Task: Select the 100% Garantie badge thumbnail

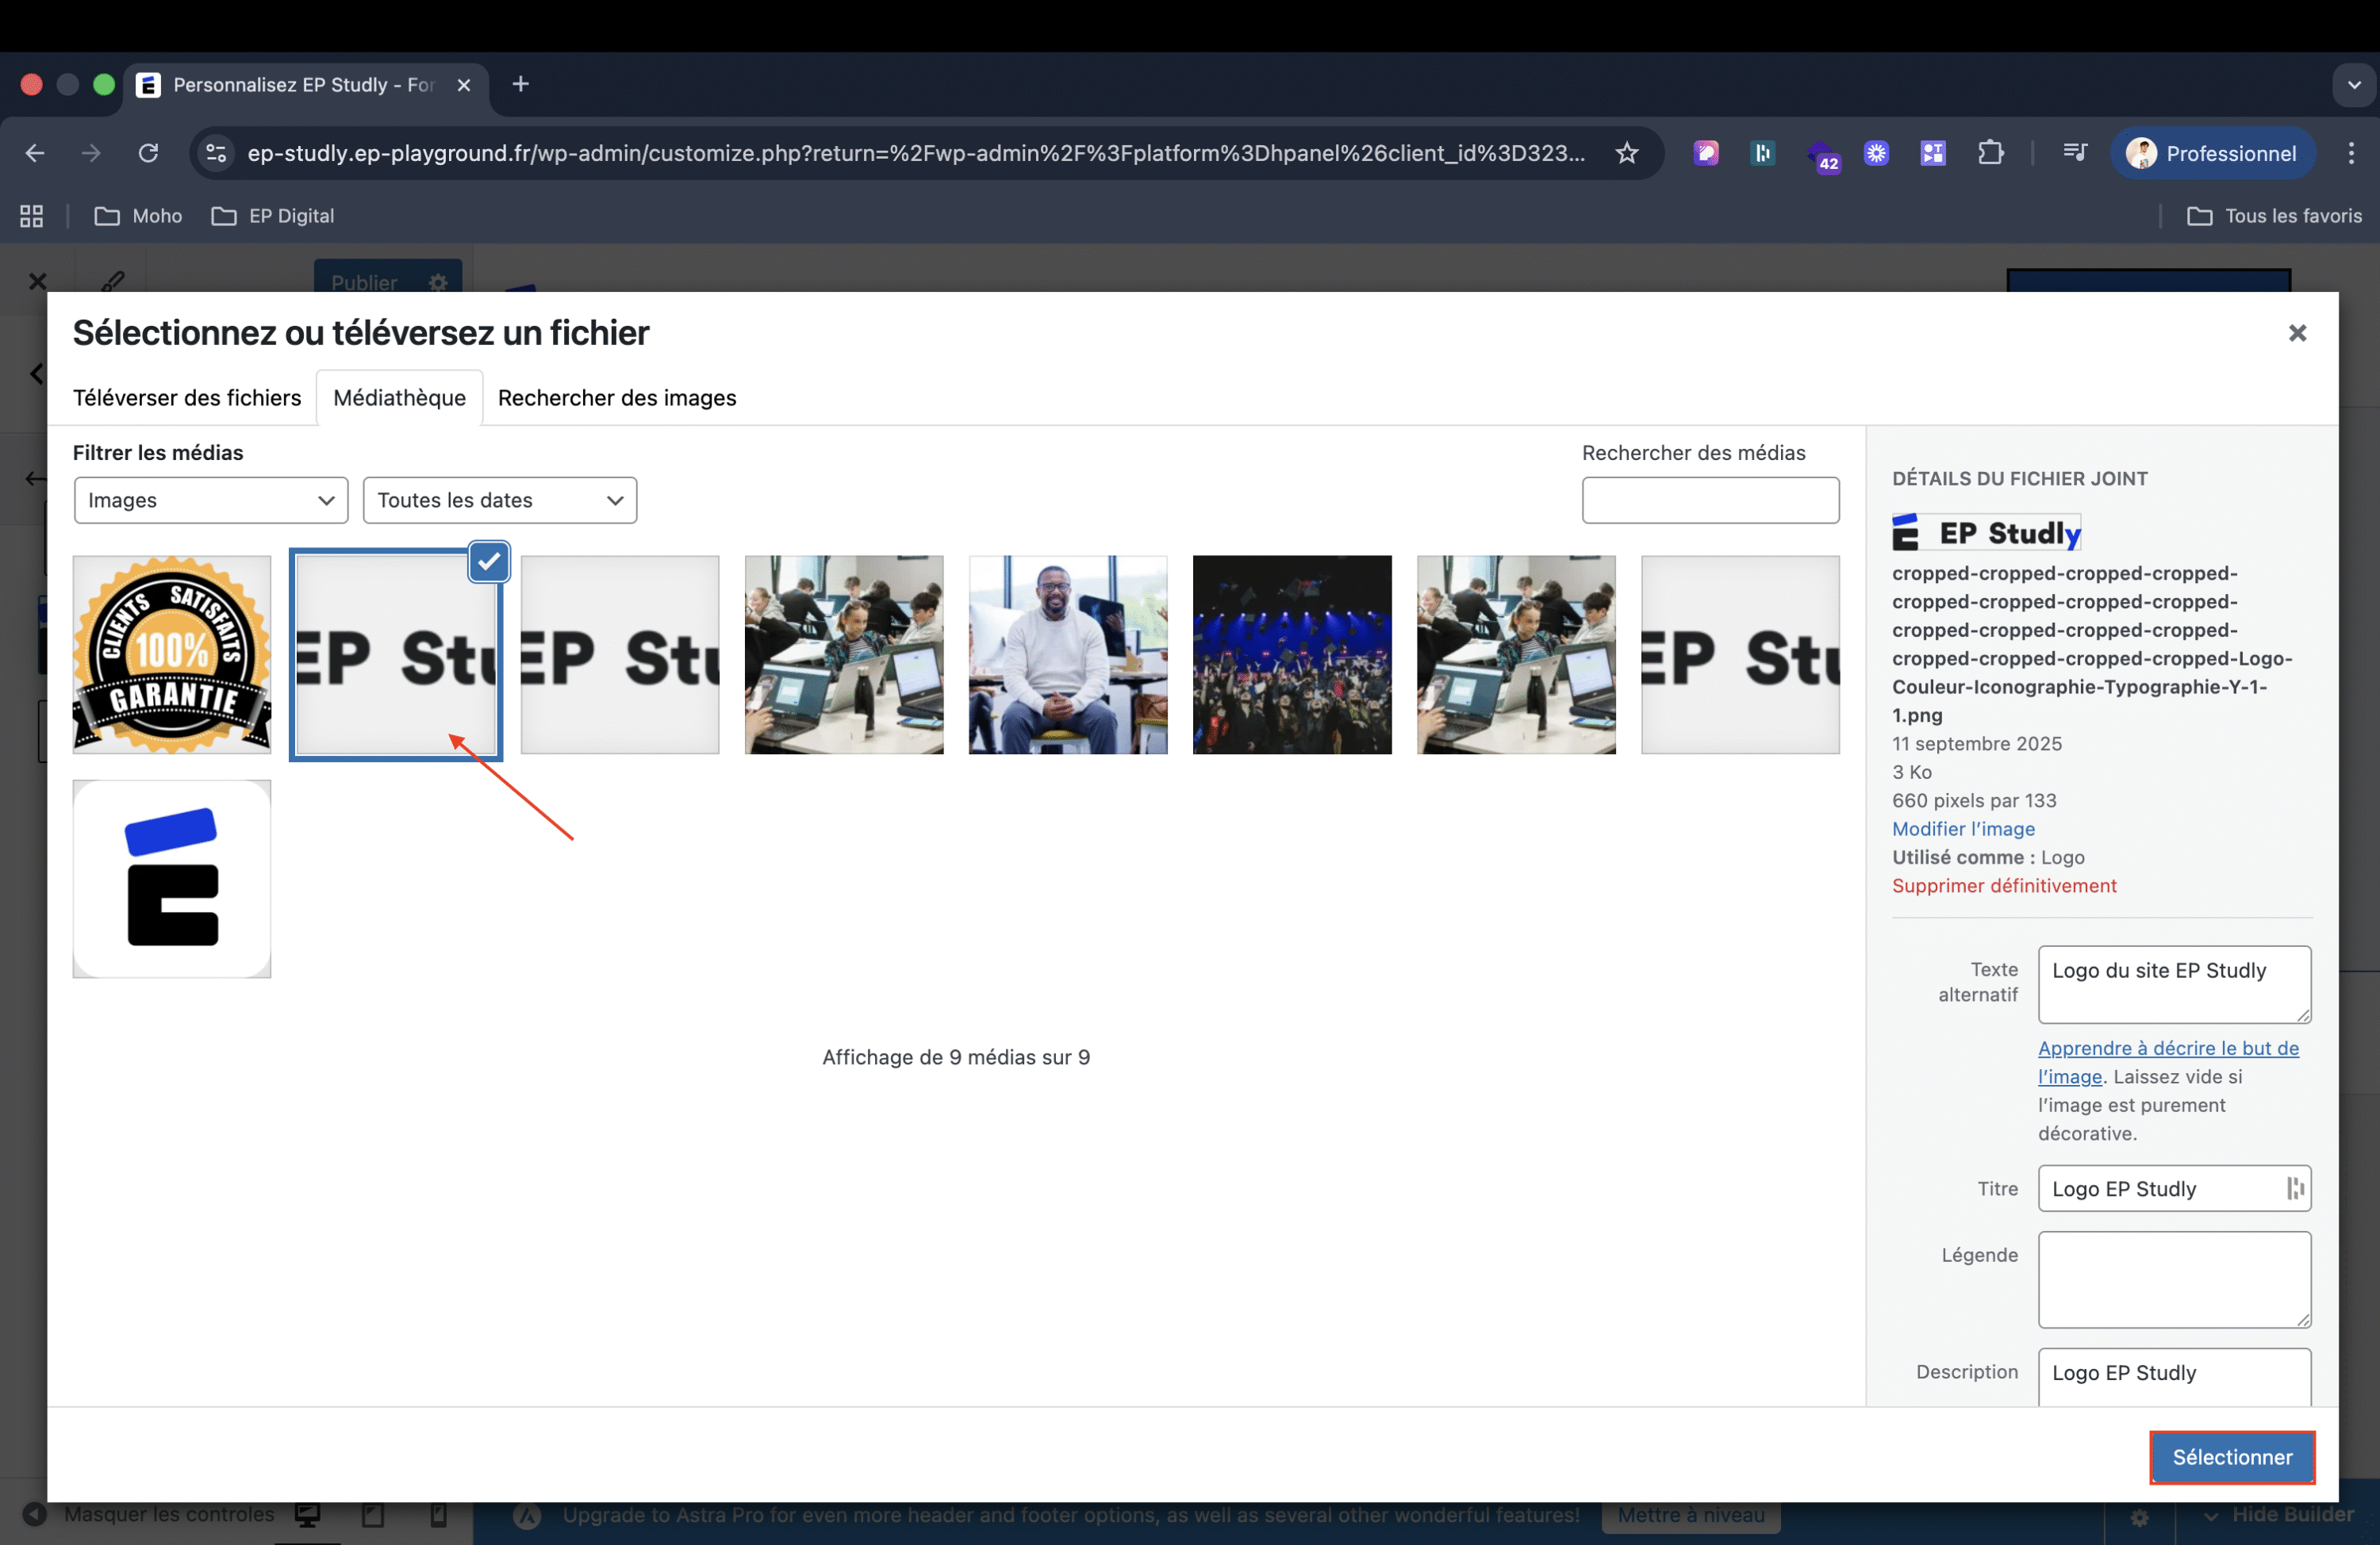Action: (172, 655)
